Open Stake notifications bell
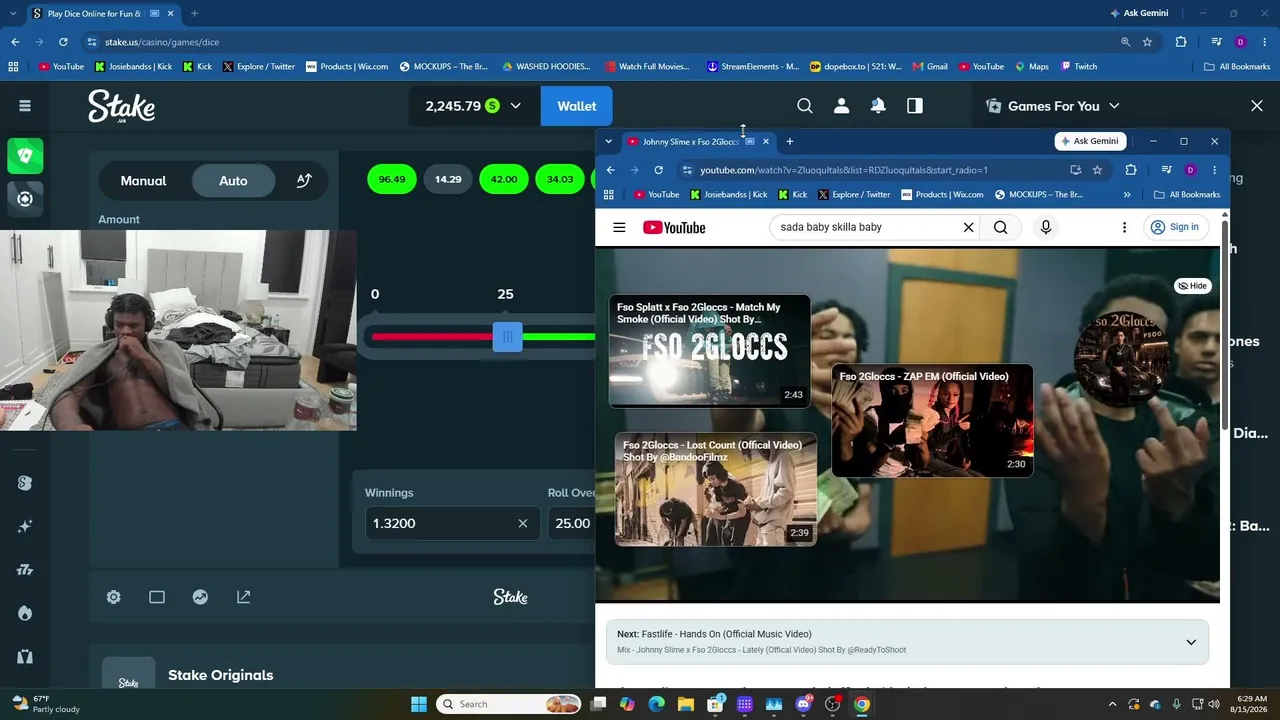Image resolution: width=1280 pixels, height=720 pixels. tap(878, 106)
